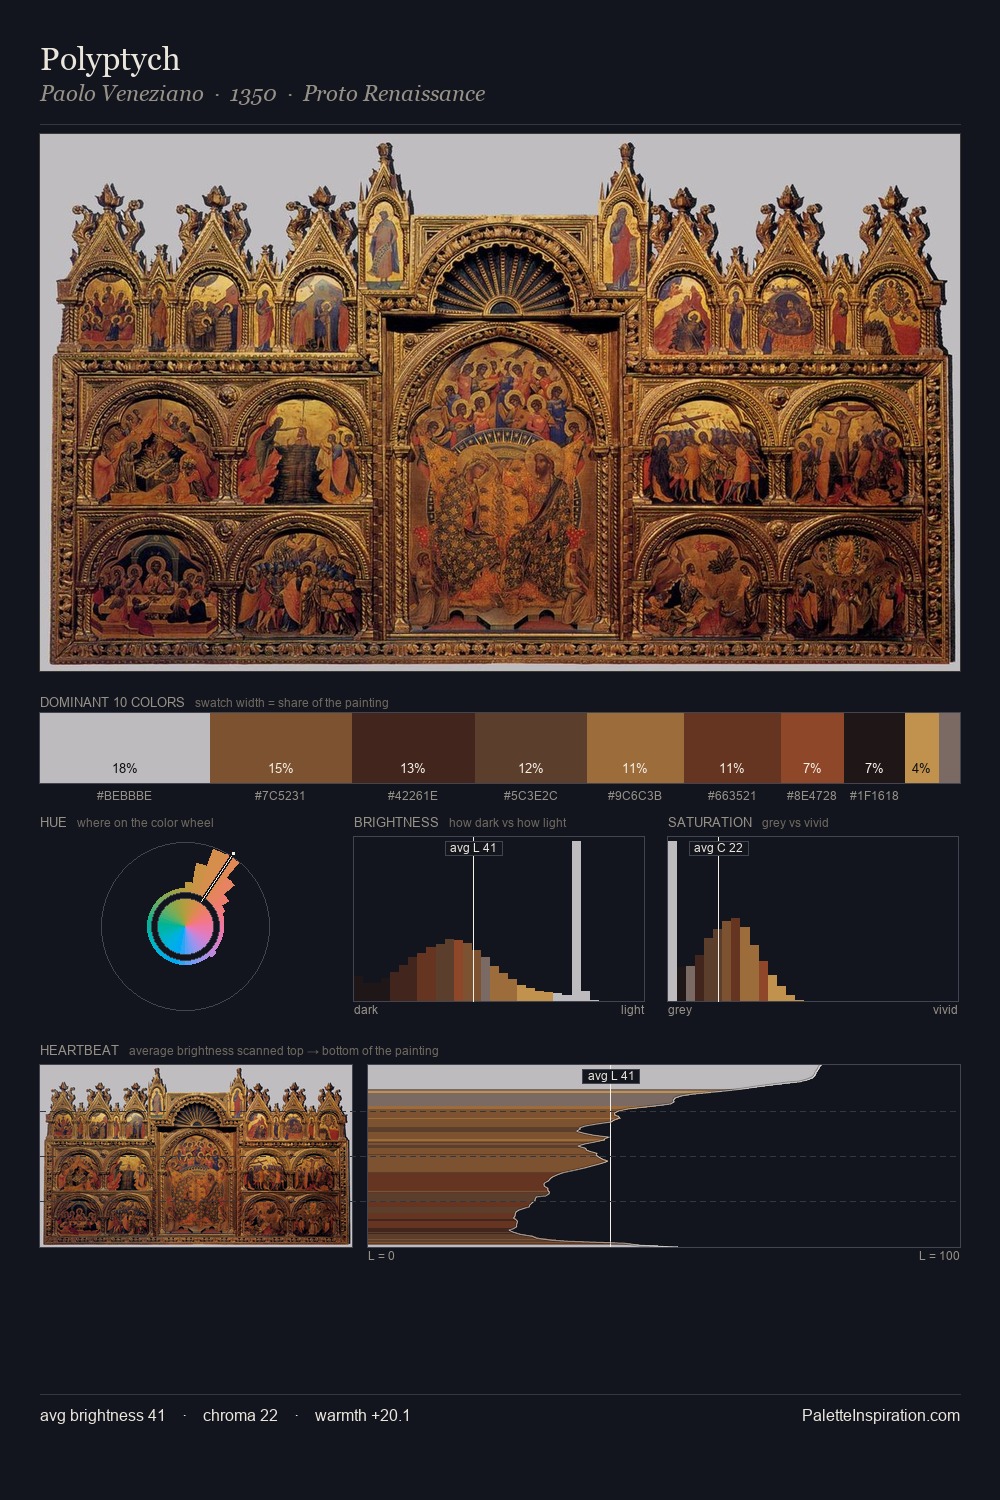Screen dimensions: 1000x1500
Task: Click the hex code #BEBBBE label
Action: tap(125, 796)
